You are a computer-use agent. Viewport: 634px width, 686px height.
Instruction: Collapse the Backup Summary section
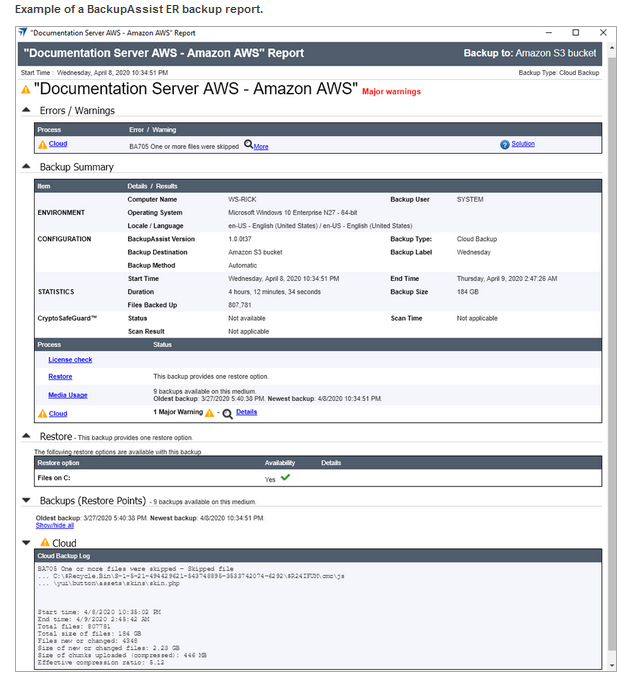(26, 167)
